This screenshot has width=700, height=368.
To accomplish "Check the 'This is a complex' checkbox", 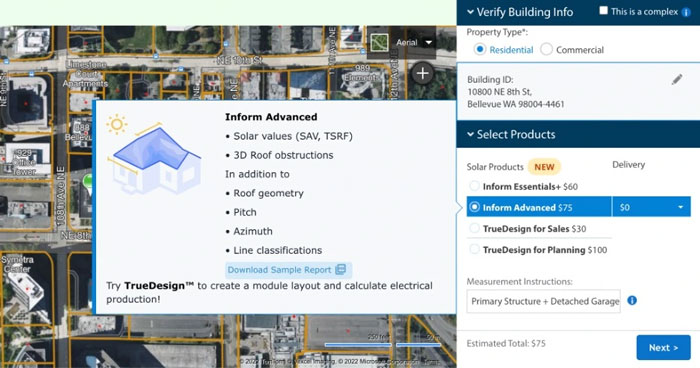I will click(x=604, y=10).
